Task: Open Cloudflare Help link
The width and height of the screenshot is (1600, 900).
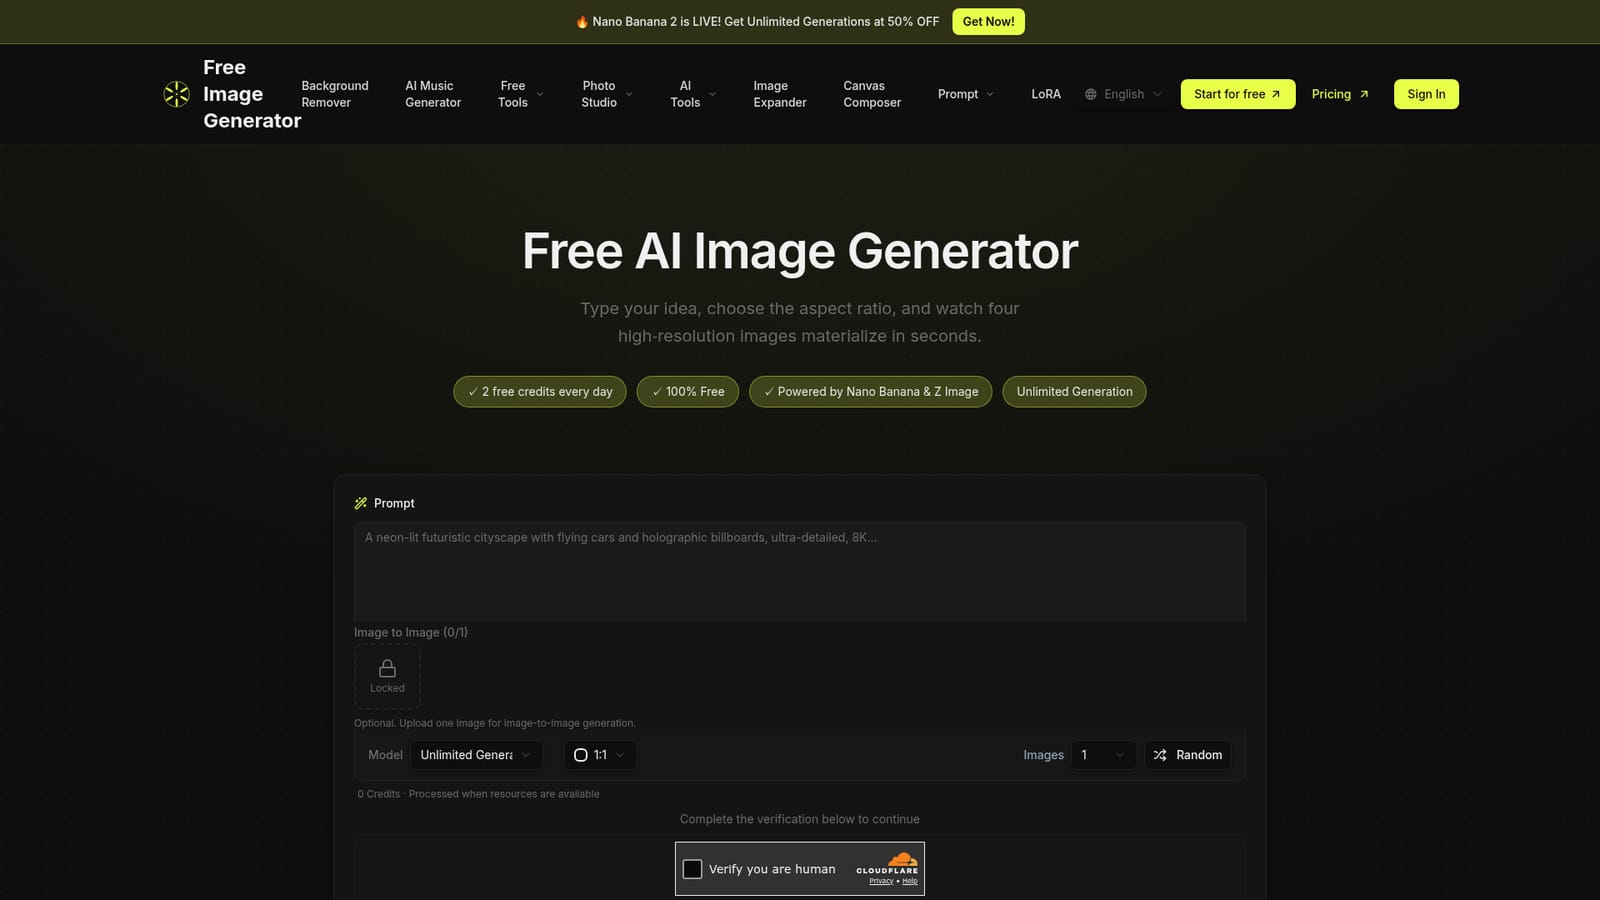Action: point(910,881)
